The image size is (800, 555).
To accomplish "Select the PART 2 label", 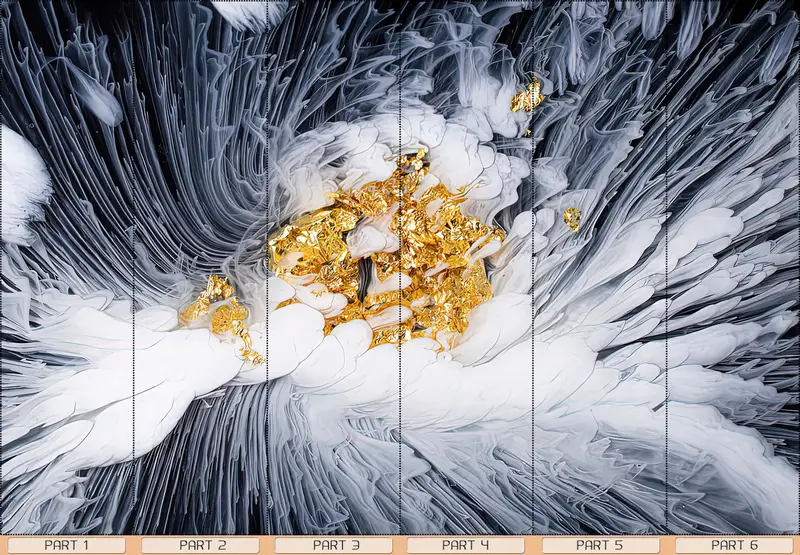I will click(201, 545).
